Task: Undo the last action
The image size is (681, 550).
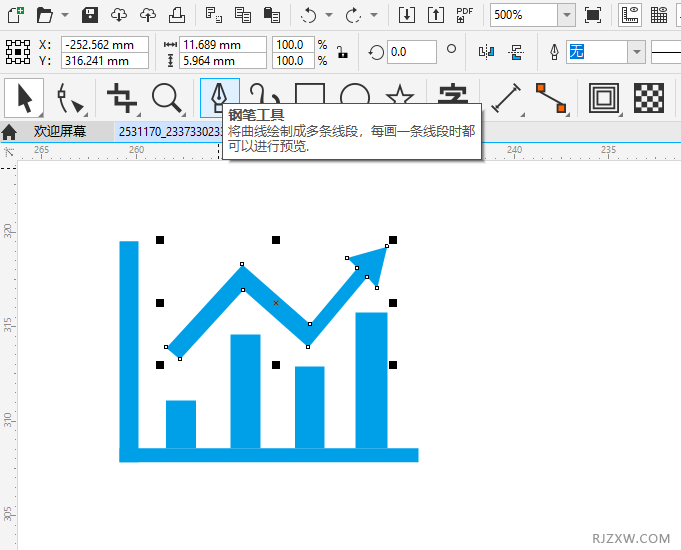Action: pos(308,16)
